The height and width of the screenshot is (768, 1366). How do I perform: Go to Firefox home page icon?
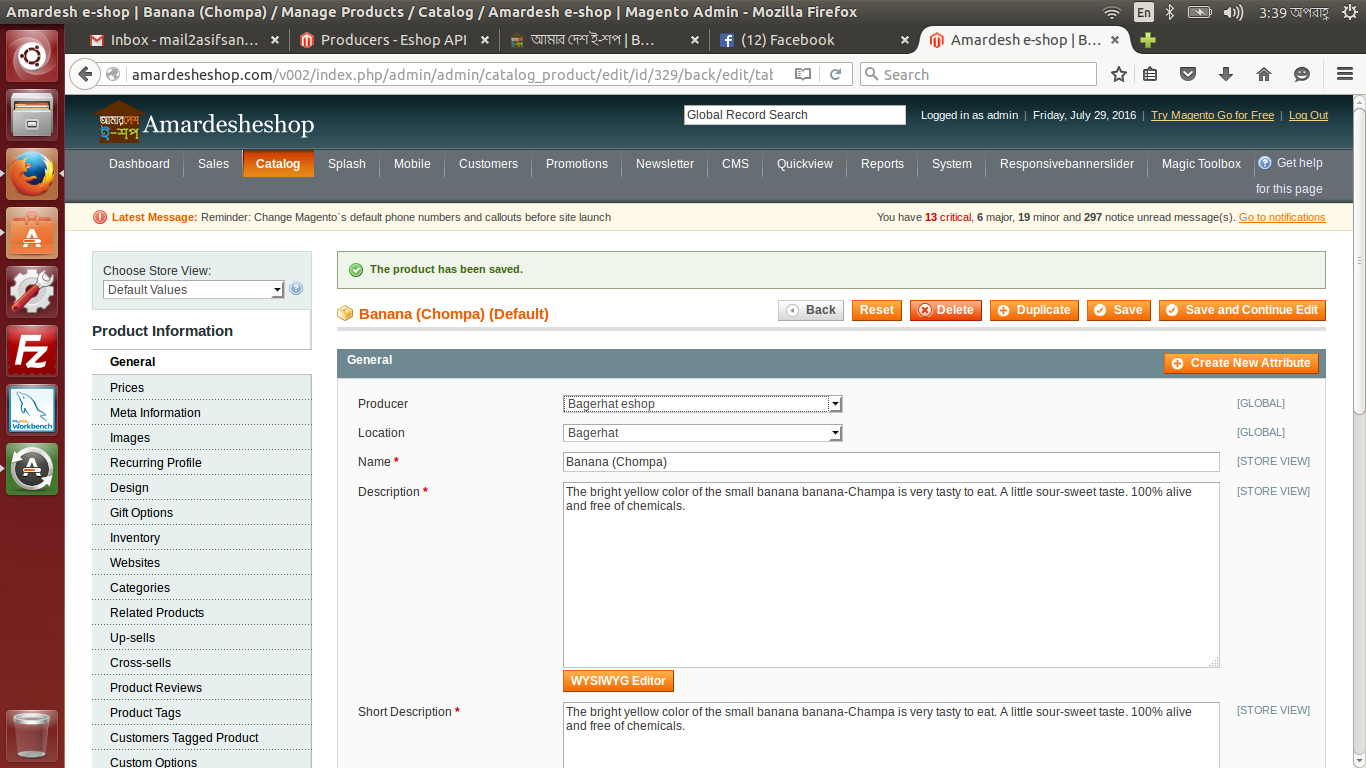(x=1264, y=74)
